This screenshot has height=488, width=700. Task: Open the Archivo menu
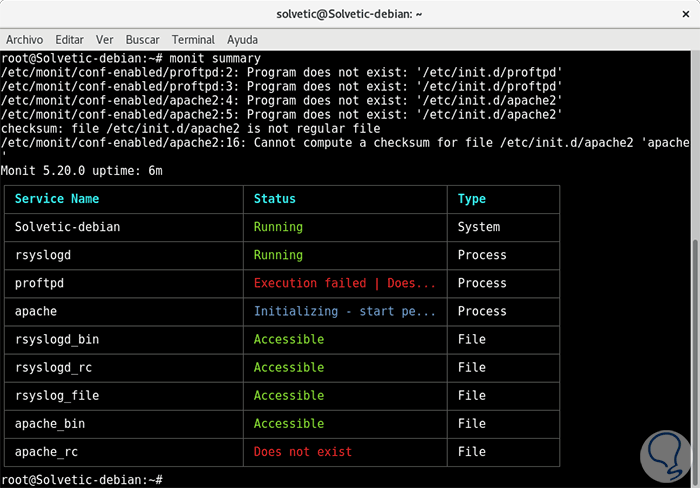pyautogui.click(x=24, y=40)
